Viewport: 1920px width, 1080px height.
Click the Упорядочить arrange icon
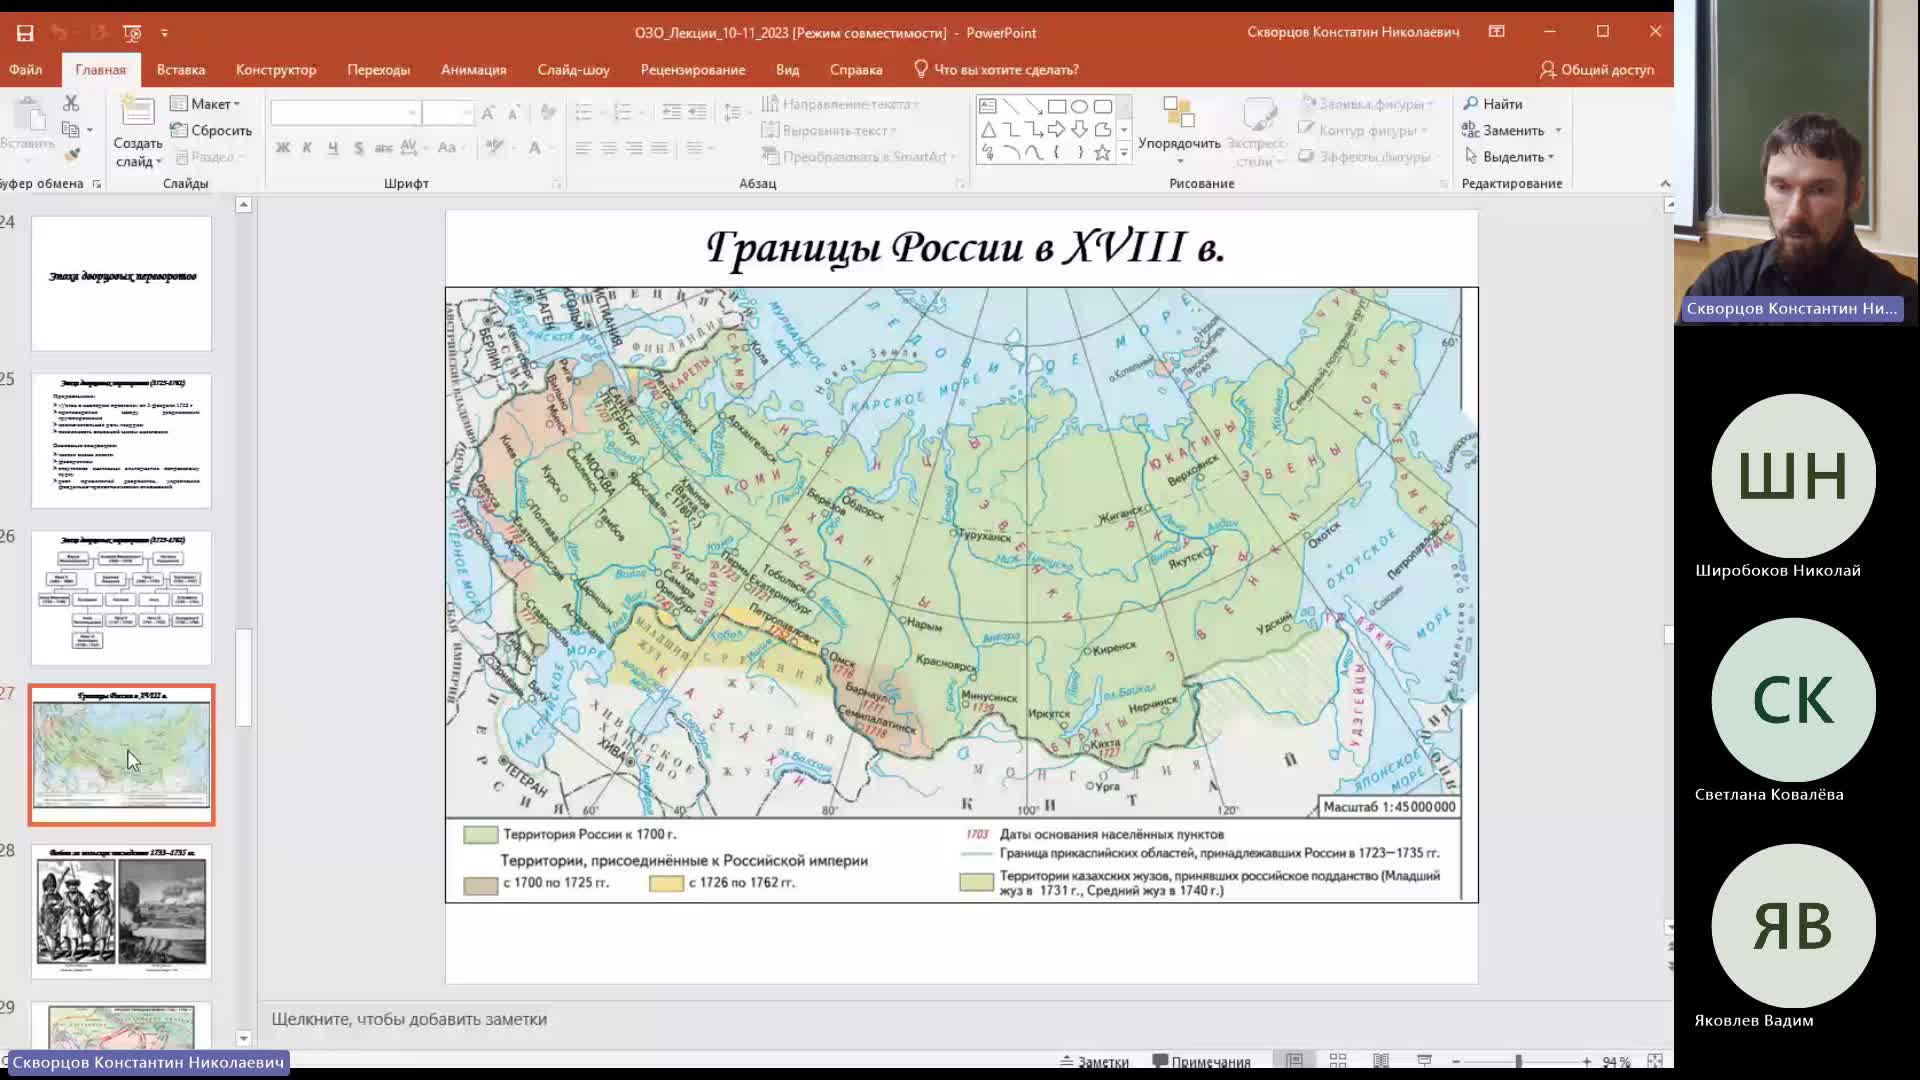1179,113
